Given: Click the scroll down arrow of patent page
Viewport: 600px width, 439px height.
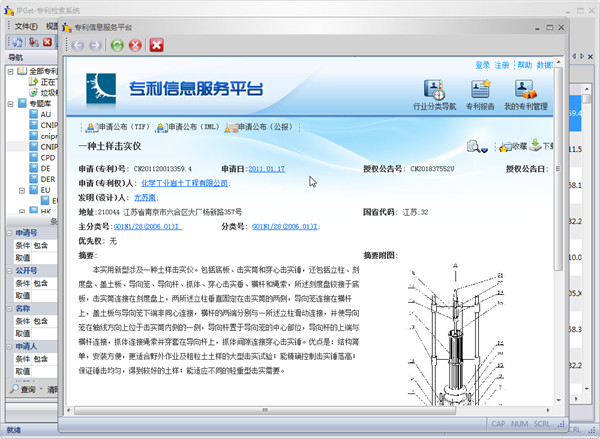Looking at the screenshot, I should (x=558, y=400).
